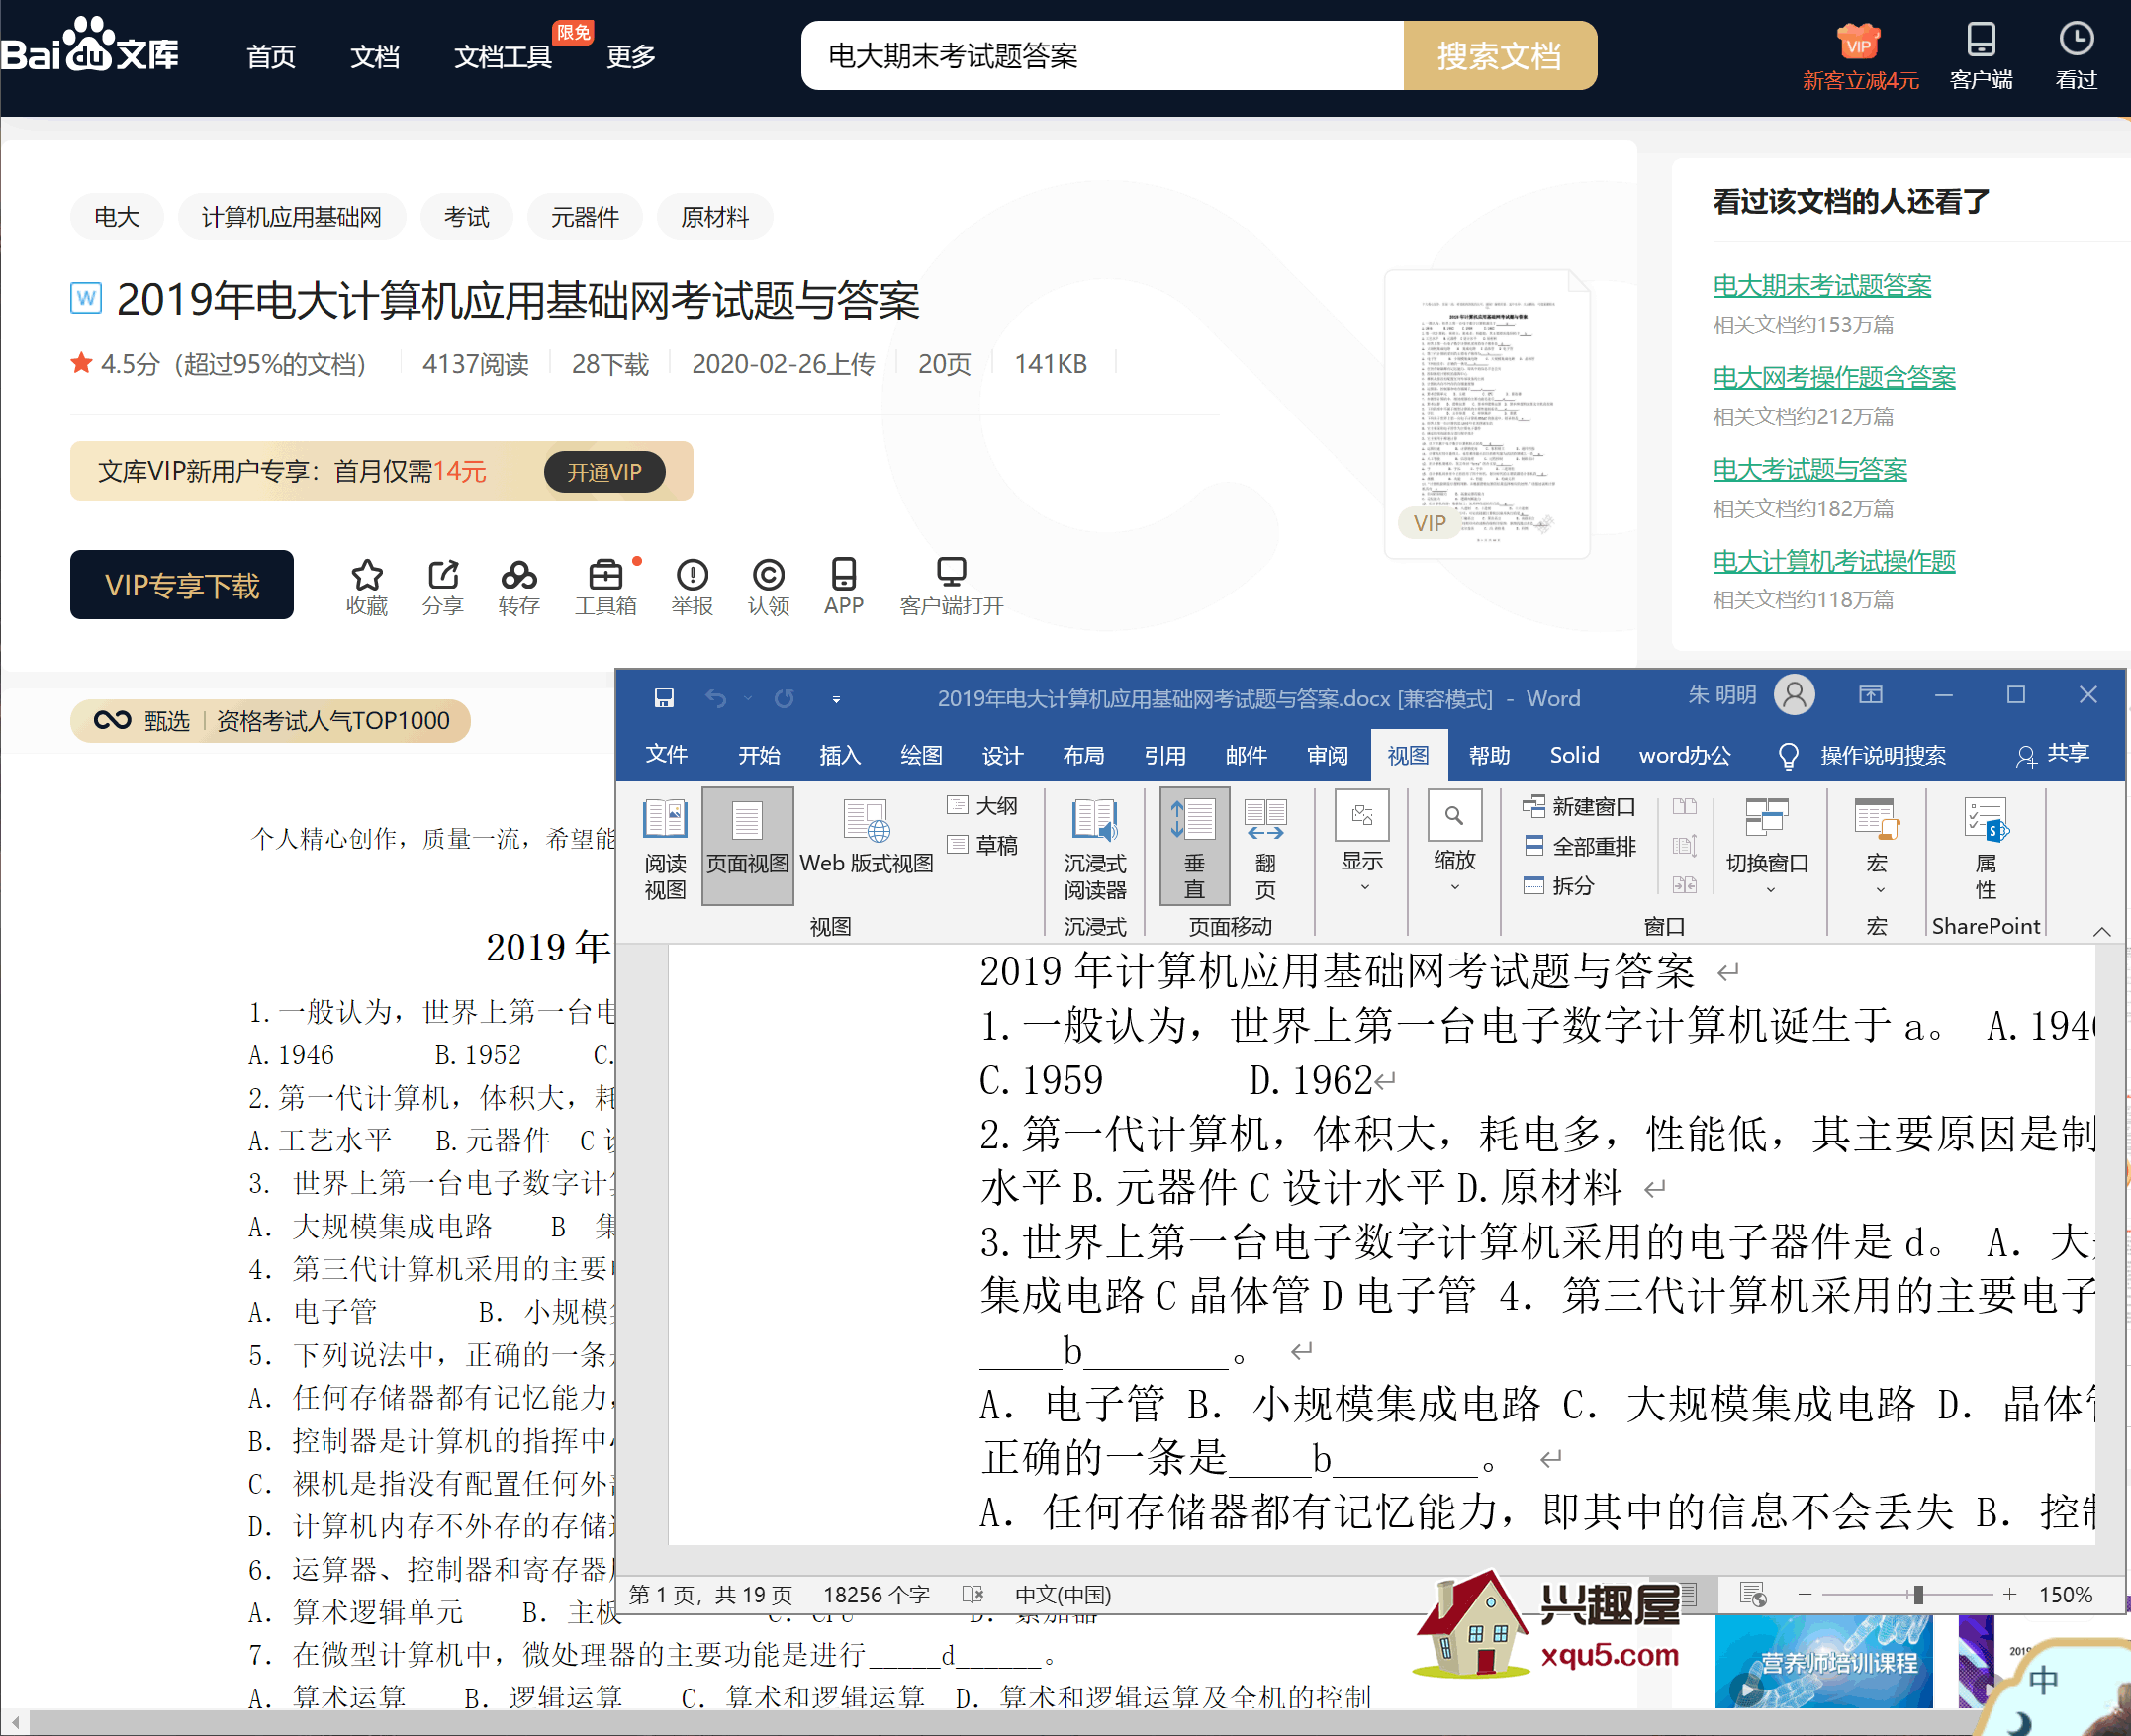Viewport: 2131px width, 1736px height.
Task: Click the 150% zoom level
Action: [2066, 1594]
